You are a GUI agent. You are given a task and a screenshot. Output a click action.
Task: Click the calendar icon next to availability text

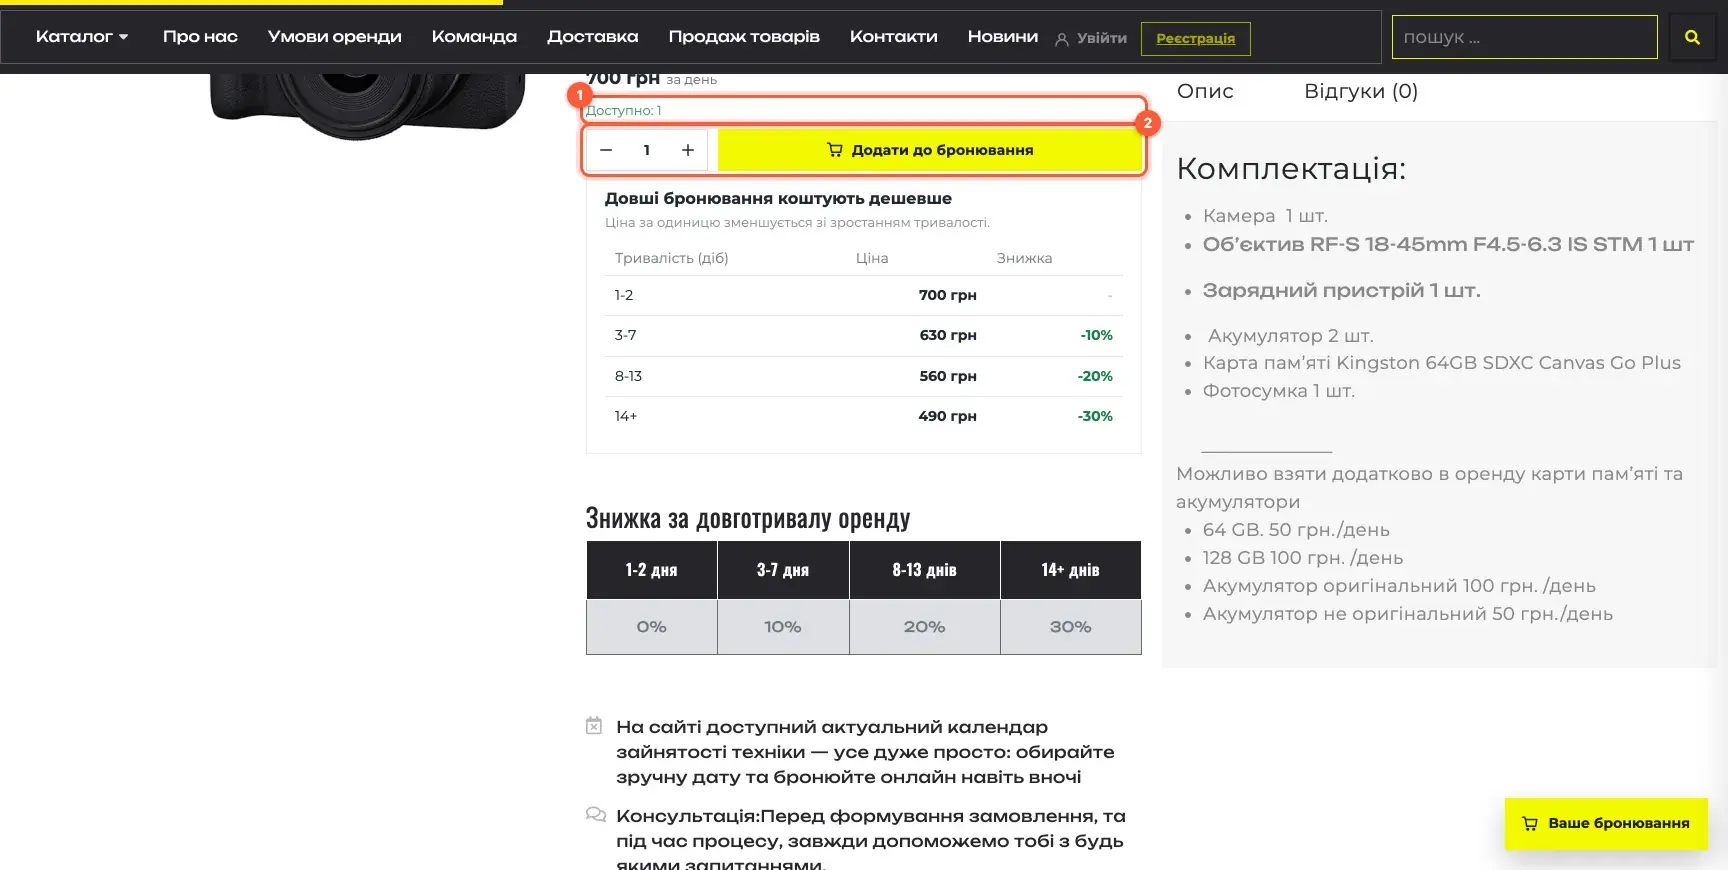click(x=594, y=726)
